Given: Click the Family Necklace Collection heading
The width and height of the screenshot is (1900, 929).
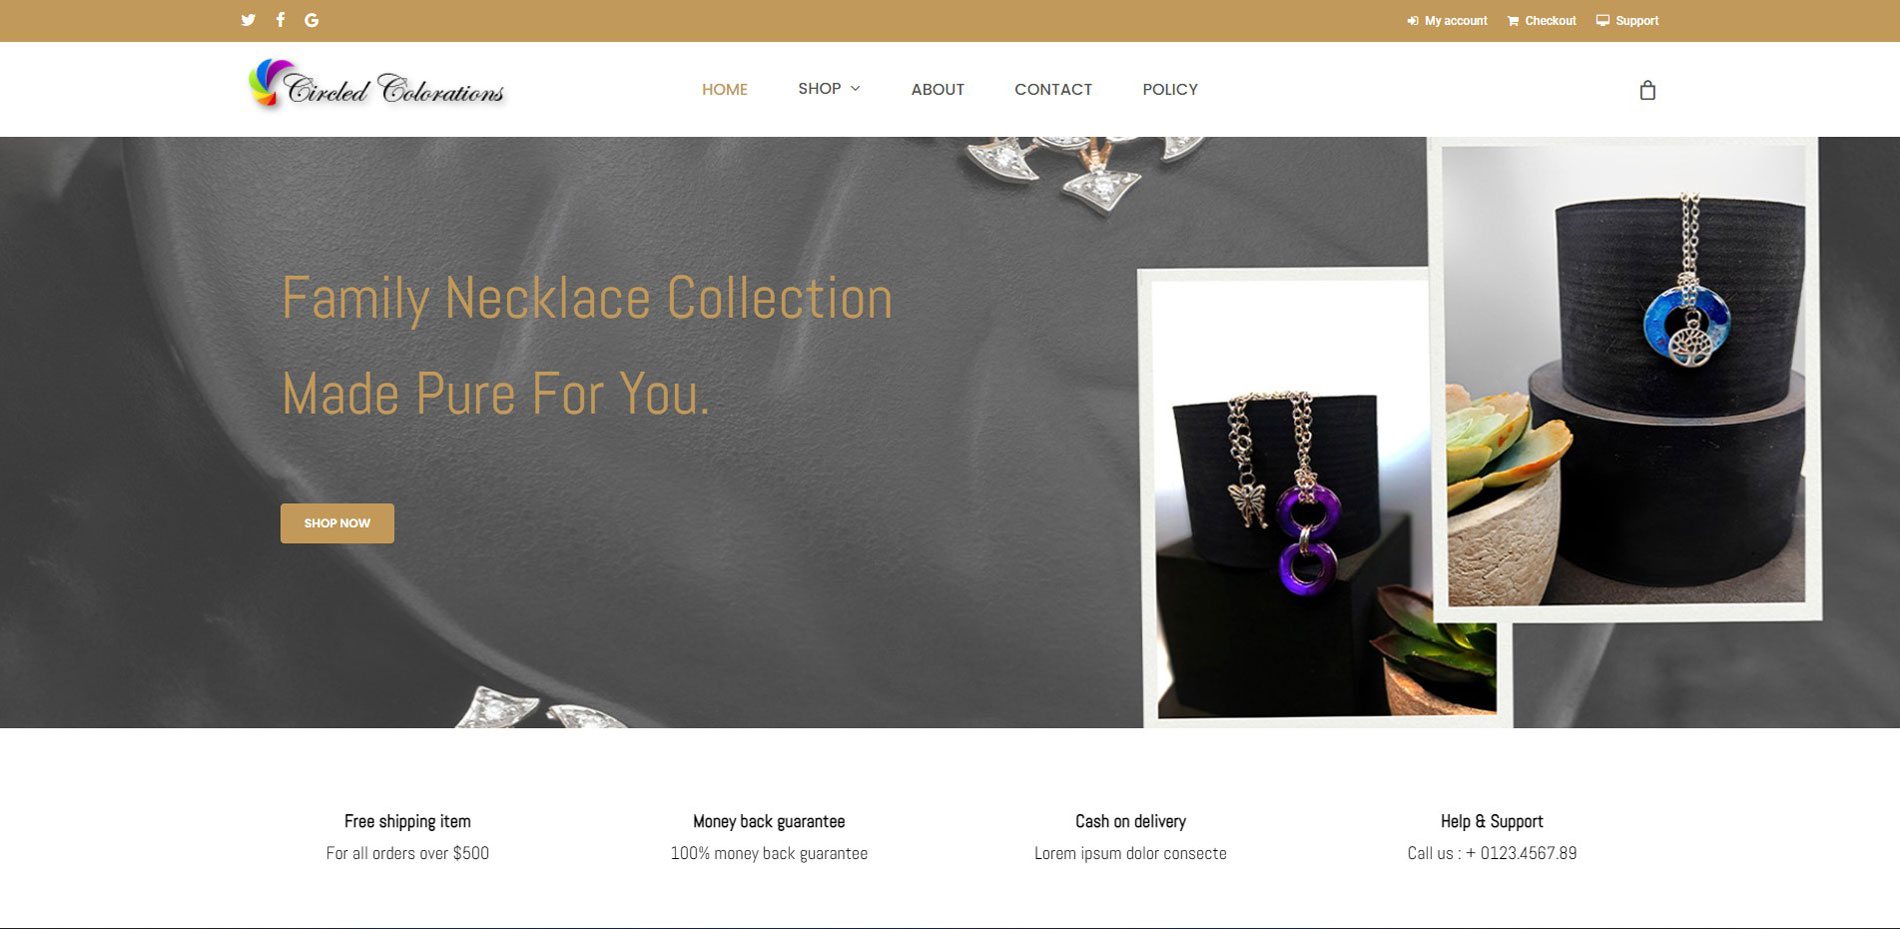Looking at the screenshot, I should (x=587, y=298).
